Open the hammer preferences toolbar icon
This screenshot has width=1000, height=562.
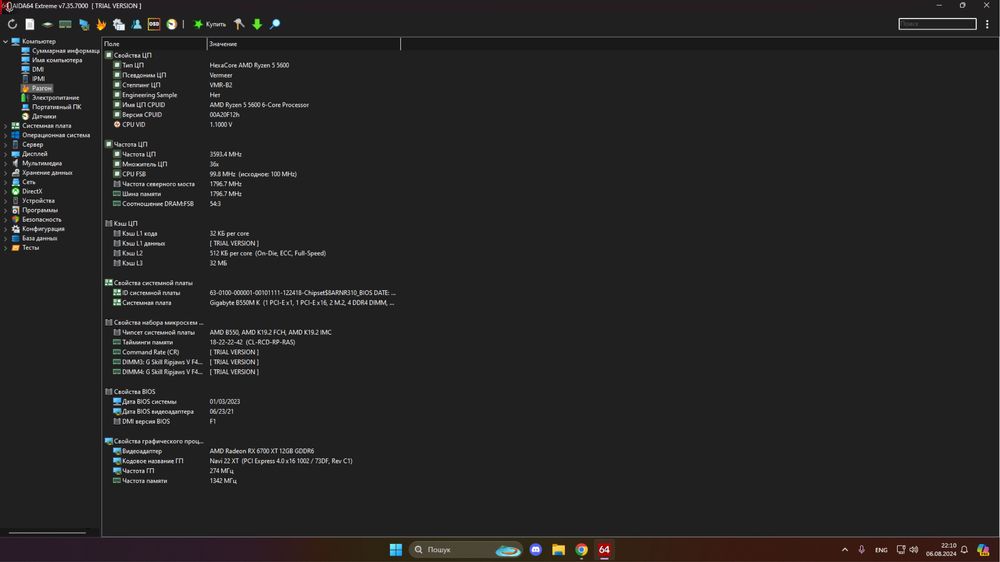[x=239, y=24]
